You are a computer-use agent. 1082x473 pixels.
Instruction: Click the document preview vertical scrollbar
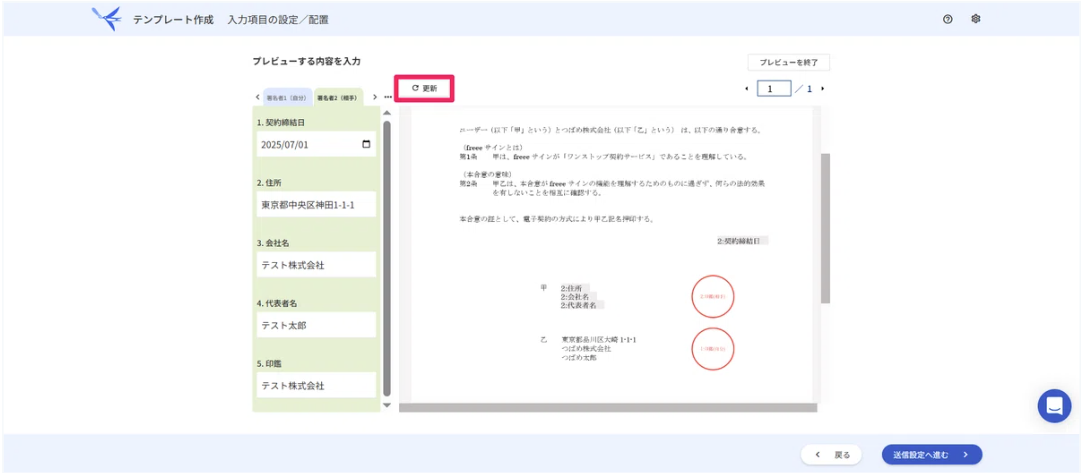(x=825, y=228)
